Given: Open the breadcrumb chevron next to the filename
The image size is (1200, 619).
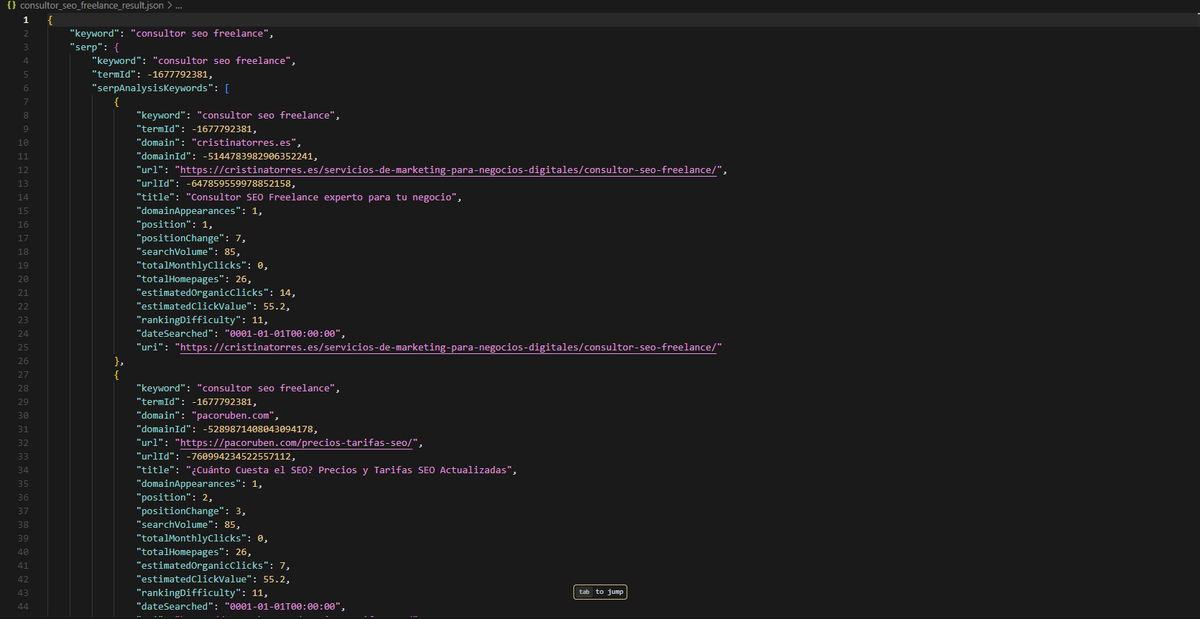Looking at the screenshot, I should (169, 5).
